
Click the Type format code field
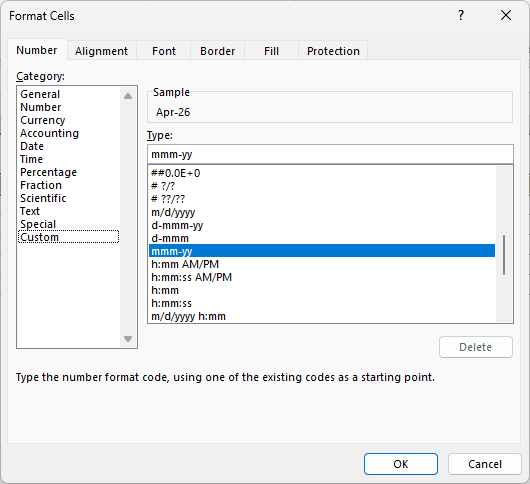330,154
